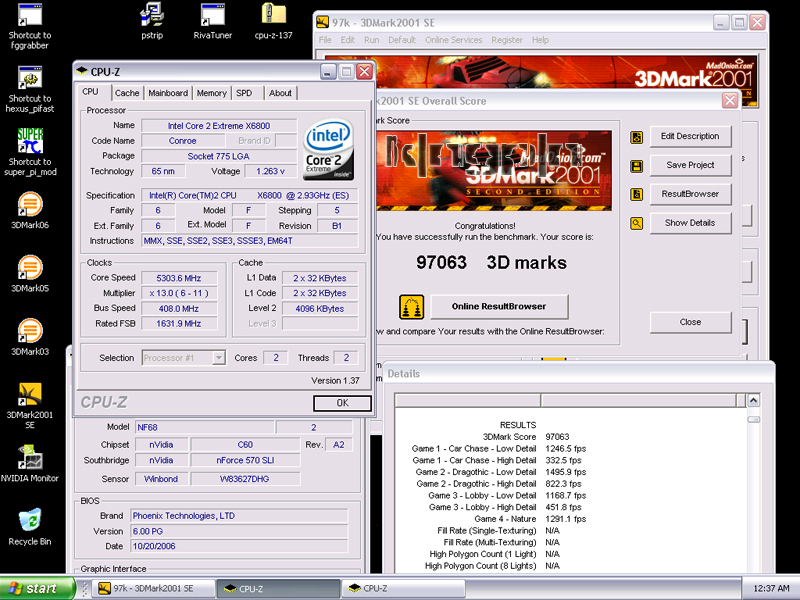Image resolution: width=800 pixels, height=600 pixels.
Task: Open the Memory tab in CPU-Z
Action: (211, 93)
